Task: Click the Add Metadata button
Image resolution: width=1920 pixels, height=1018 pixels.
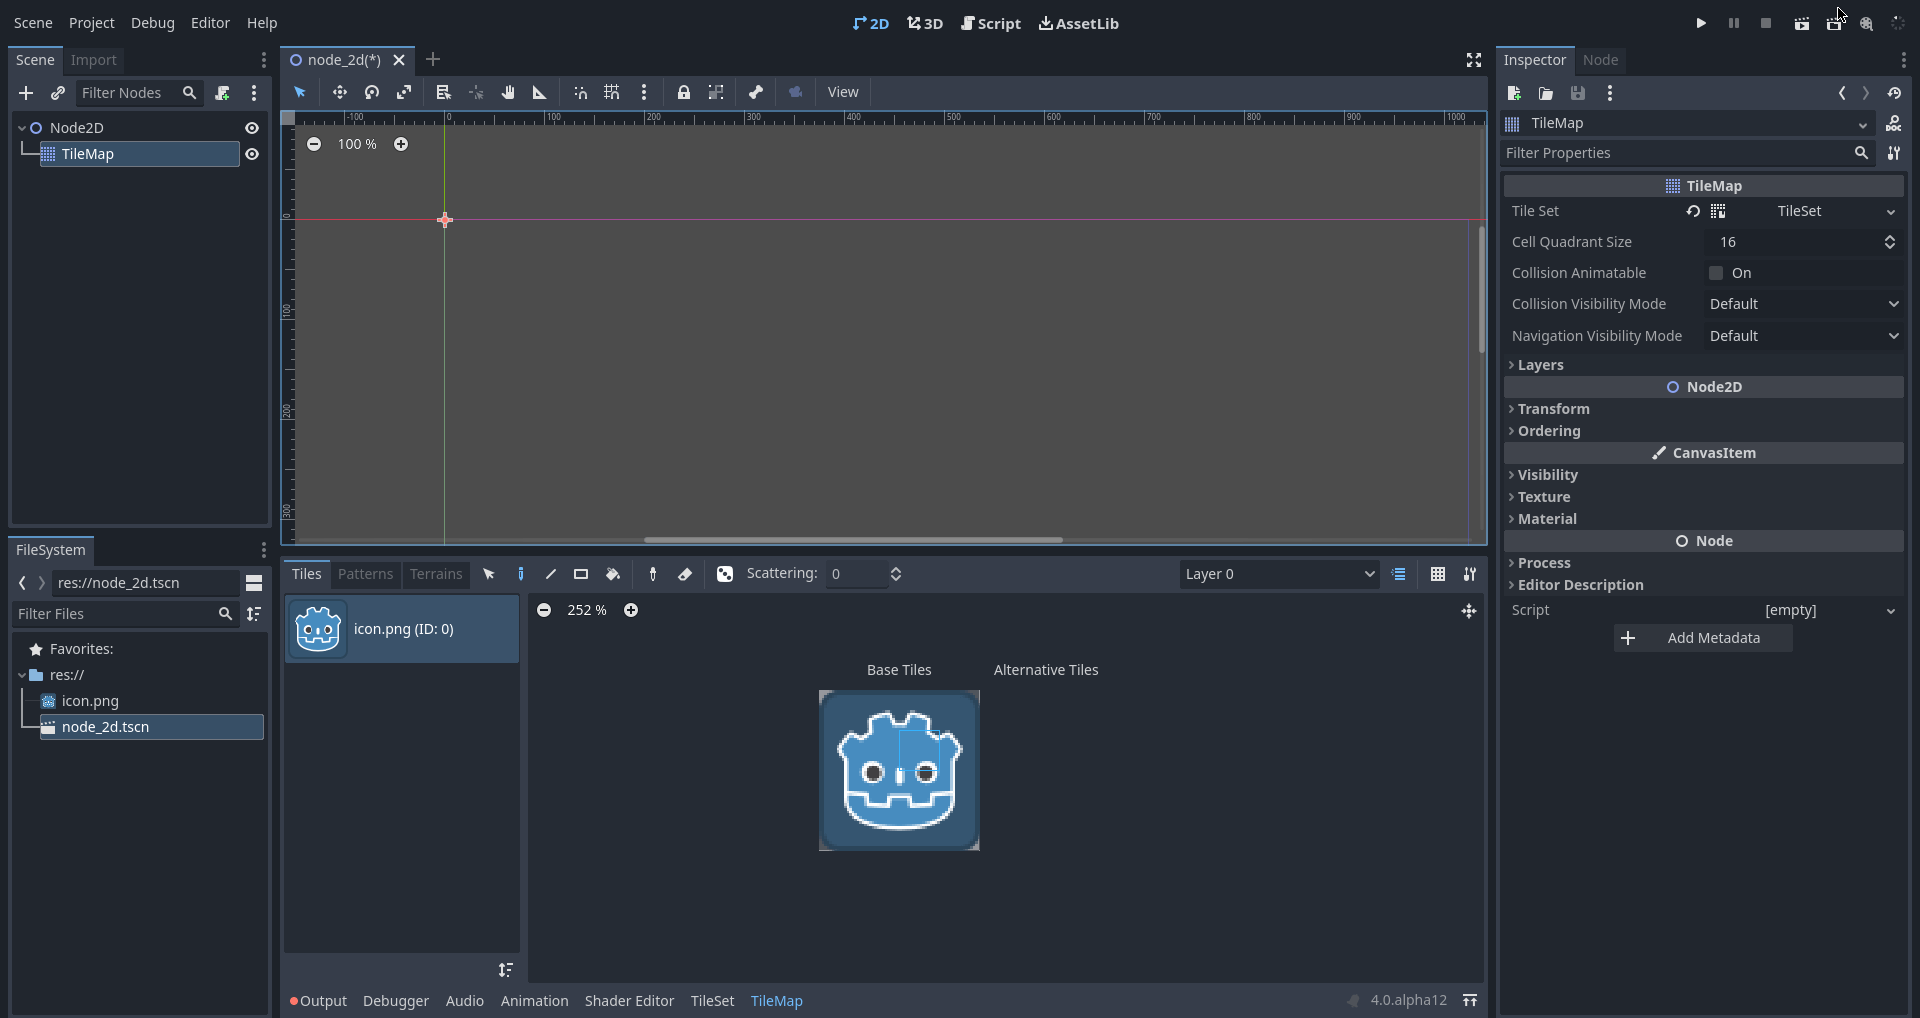Action: (x=1703, y=638)
